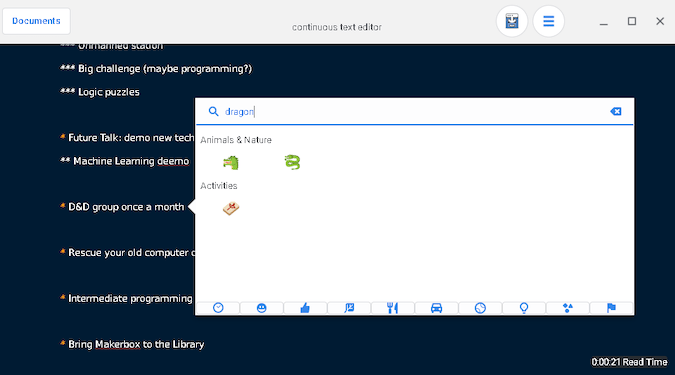Click the save document icon in header
This screenshot has width=675, height=375.
pyautogui.click(x=512, y=21)
